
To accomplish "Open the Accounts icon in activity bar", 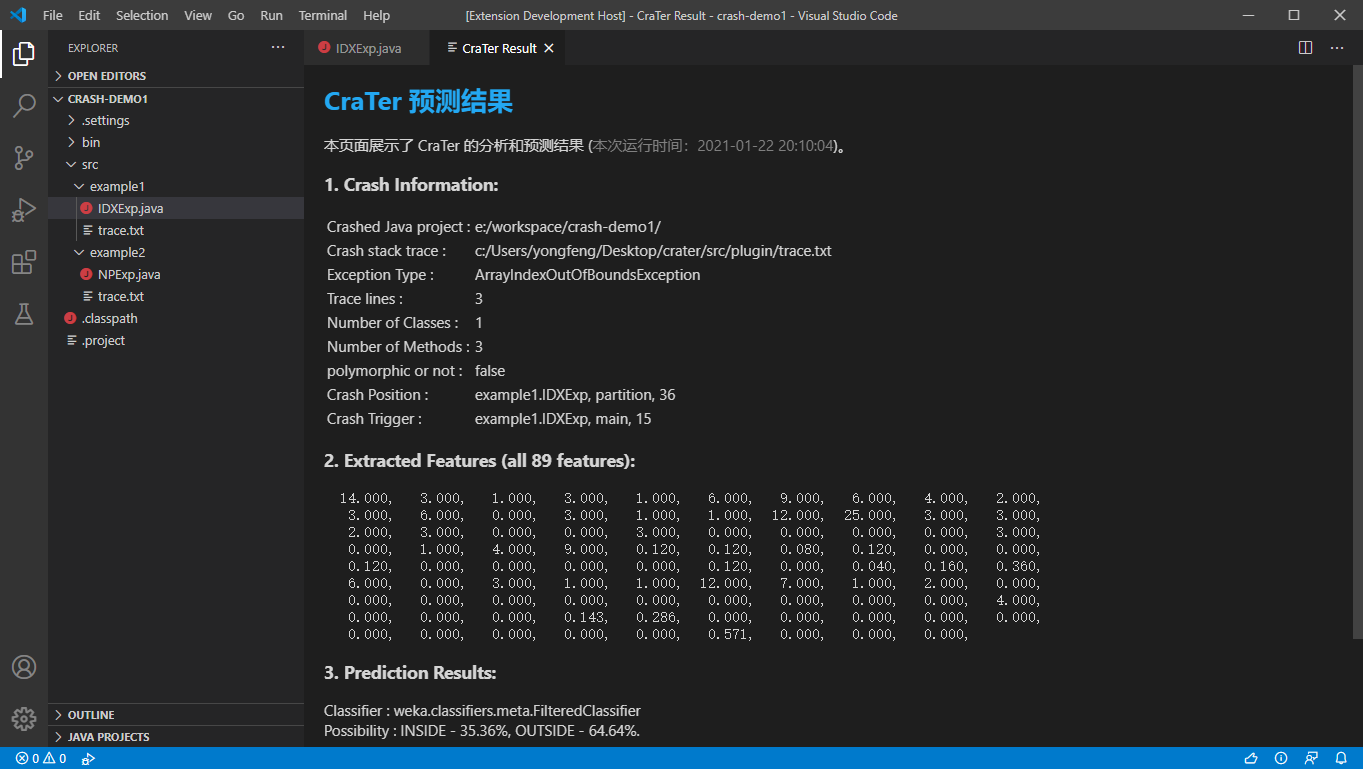I will 24,667.
